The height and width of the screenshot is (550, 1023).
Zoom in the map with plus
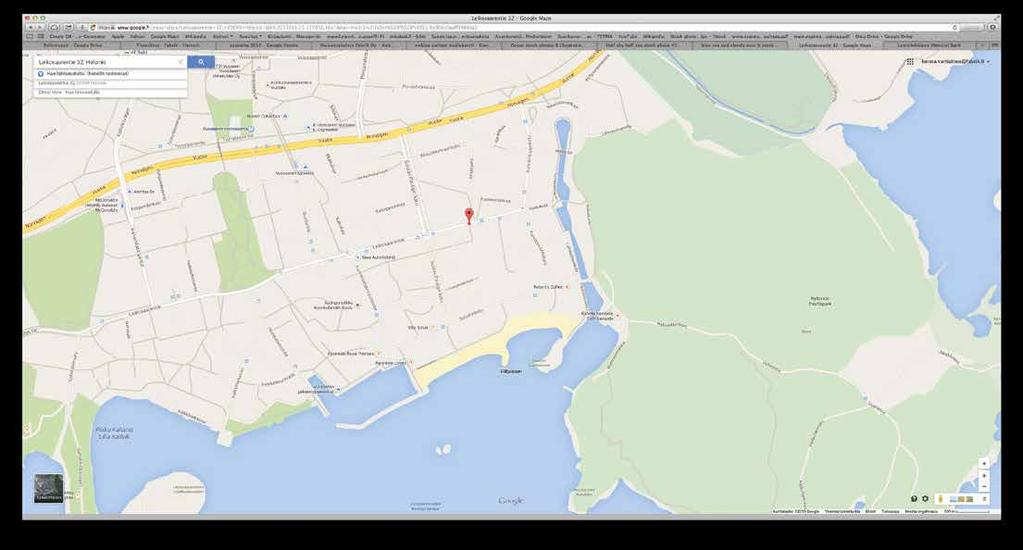tap(984, 476)
